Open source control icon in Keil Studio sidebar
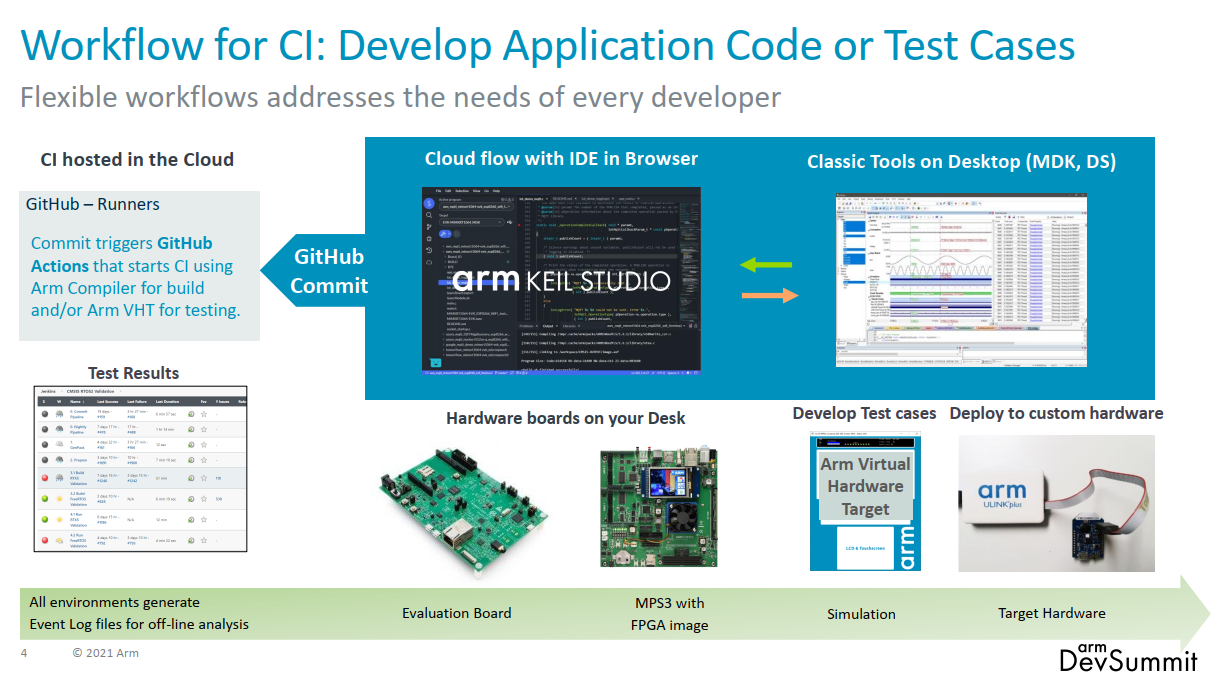This screenshot has height=684, width=1222. (429, 227)
